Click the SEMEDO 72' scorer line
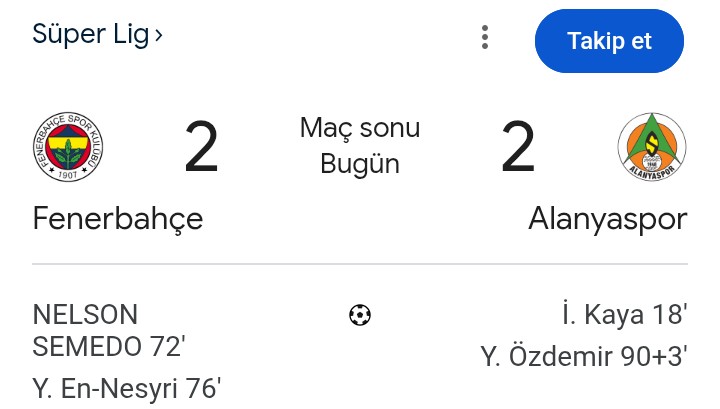The width and height of the screenshot is (720, 409). [x=109, y=347]
